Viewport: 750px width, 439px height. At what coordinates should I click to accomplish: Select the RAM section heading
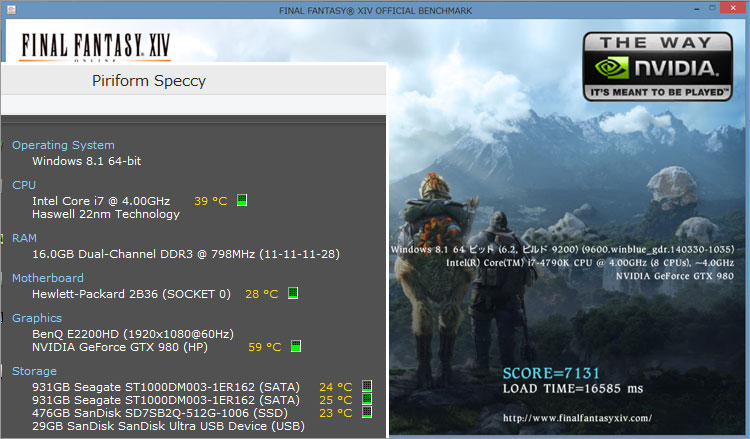coord(24,238)
